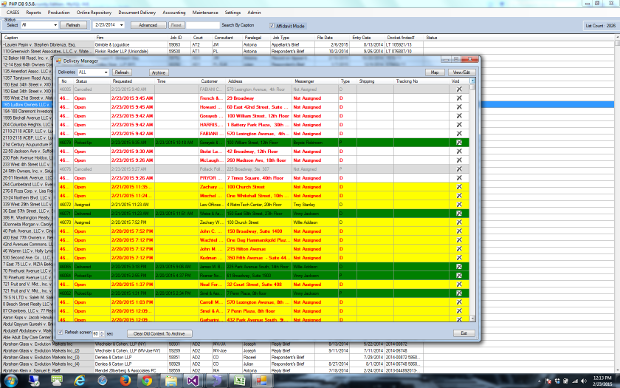
Task: Open the Accounting menu
Action: [174, 12]
